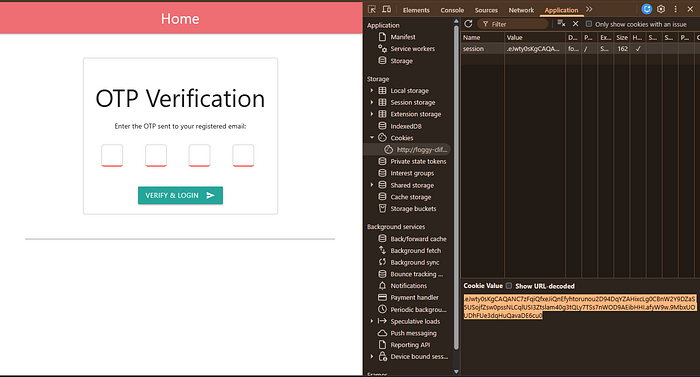Sort cookies by Size column
Image resolution: width=700 pixels, height=377 pixels.
coord(622,38)
